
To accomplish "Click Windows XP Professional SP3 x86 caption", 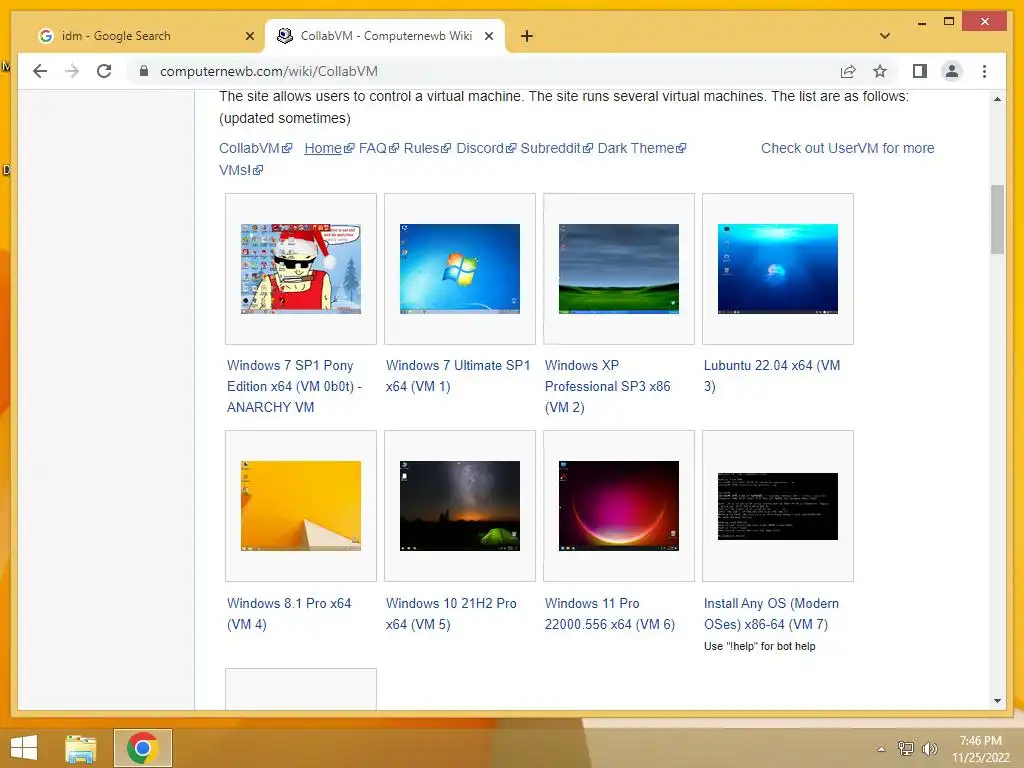I will pyautogui.click(x=607, y=386).
